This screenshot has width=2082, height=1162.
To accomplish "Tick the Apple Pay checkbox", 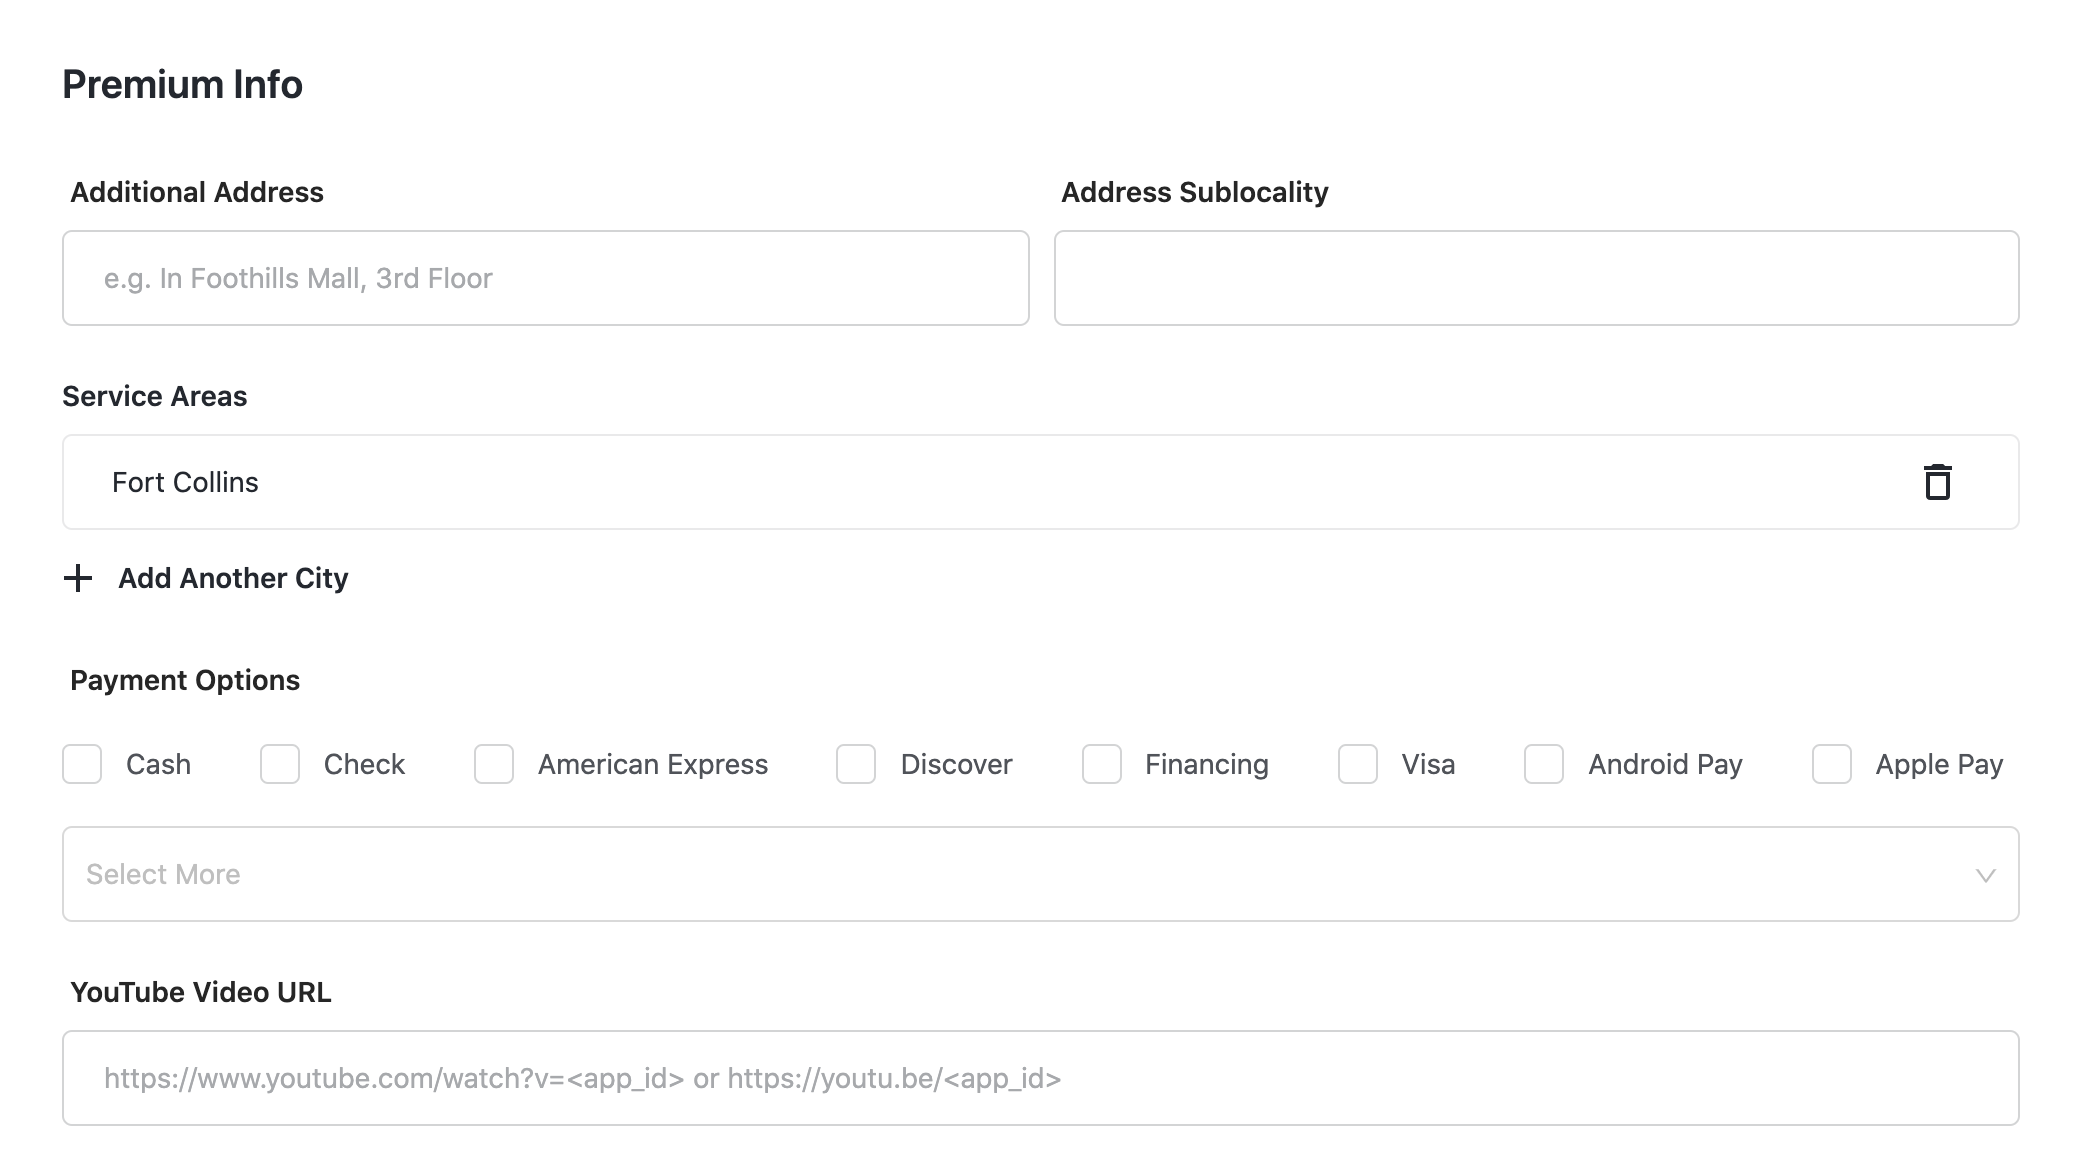I will click(x=1831, y=764).
